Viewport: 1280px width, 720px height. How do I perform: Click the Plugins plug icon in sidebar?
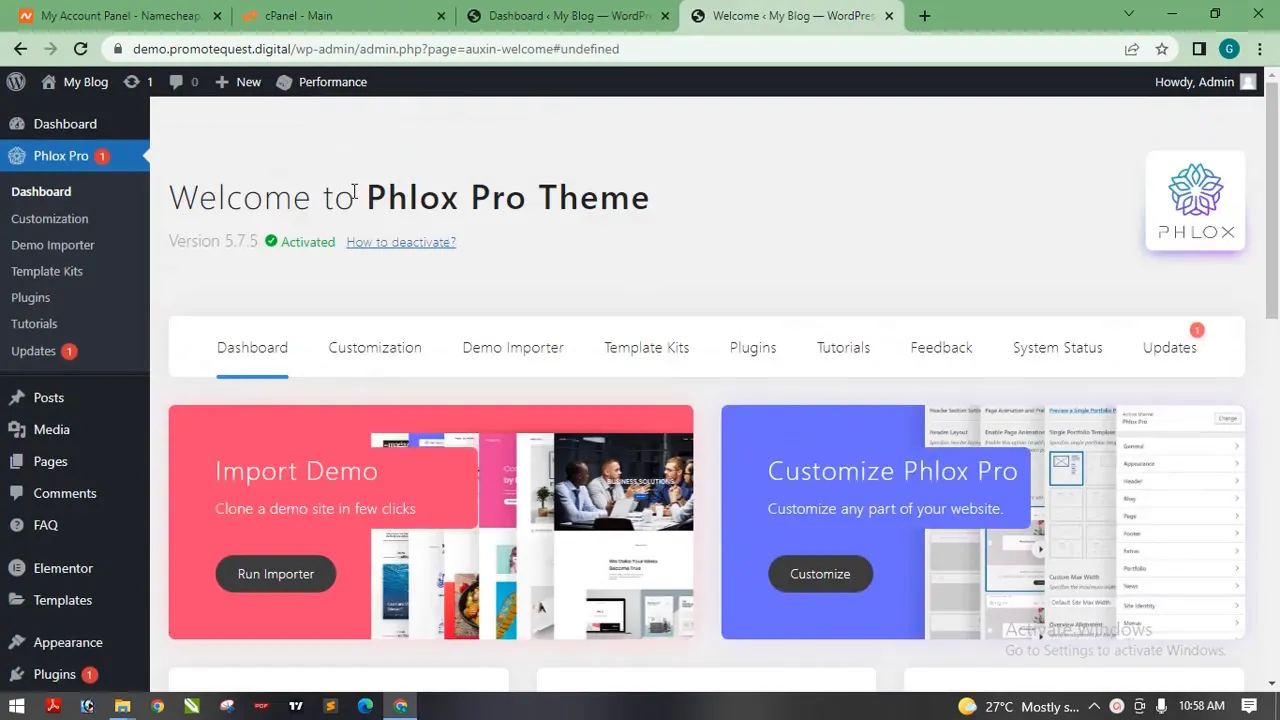click(x=17, y=675)
